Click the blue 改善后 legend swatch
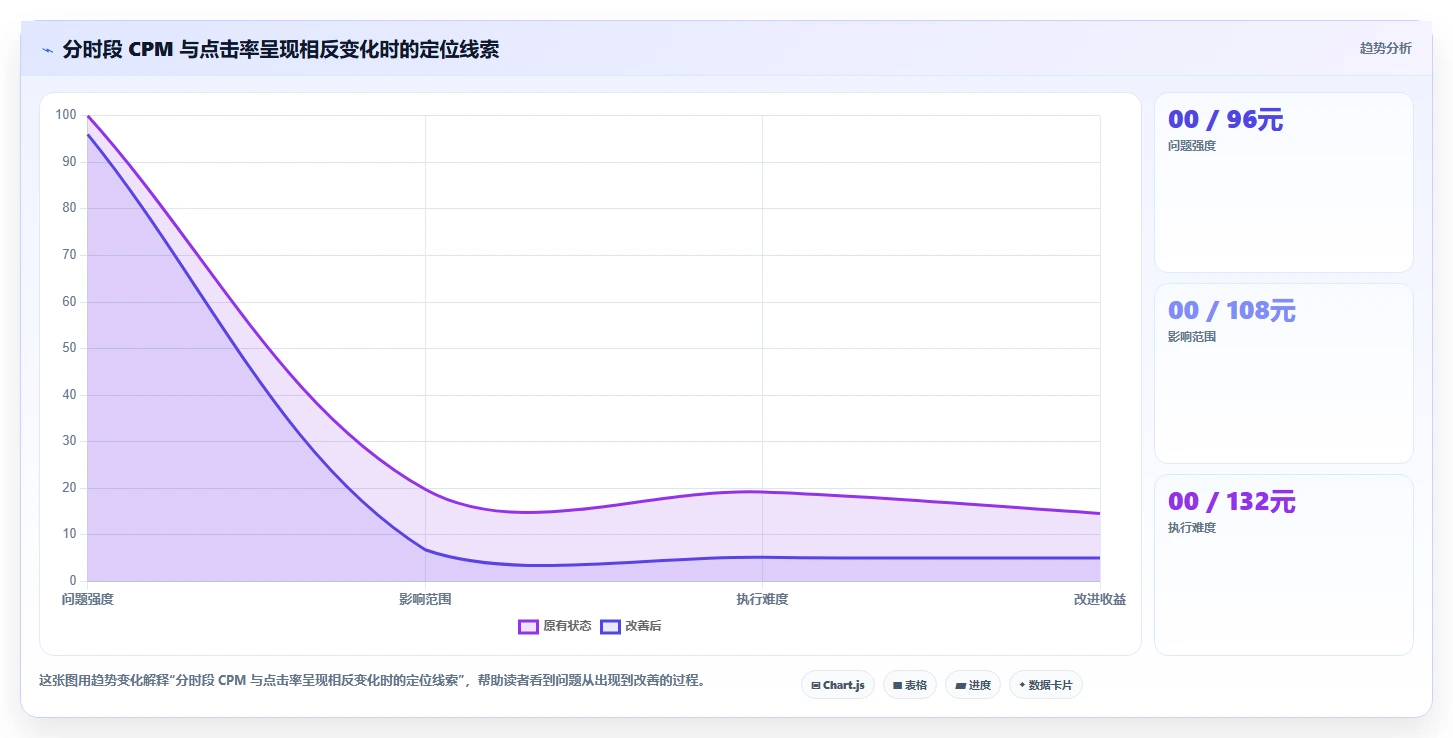The image size is (1453, 738). tap(610, 626)
